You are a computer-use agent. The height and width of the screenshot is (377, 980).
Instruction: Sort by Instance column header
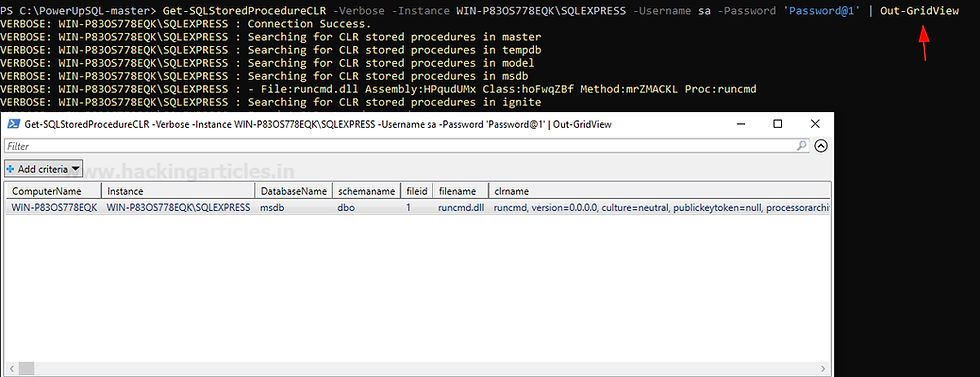[x=178, y=191]
